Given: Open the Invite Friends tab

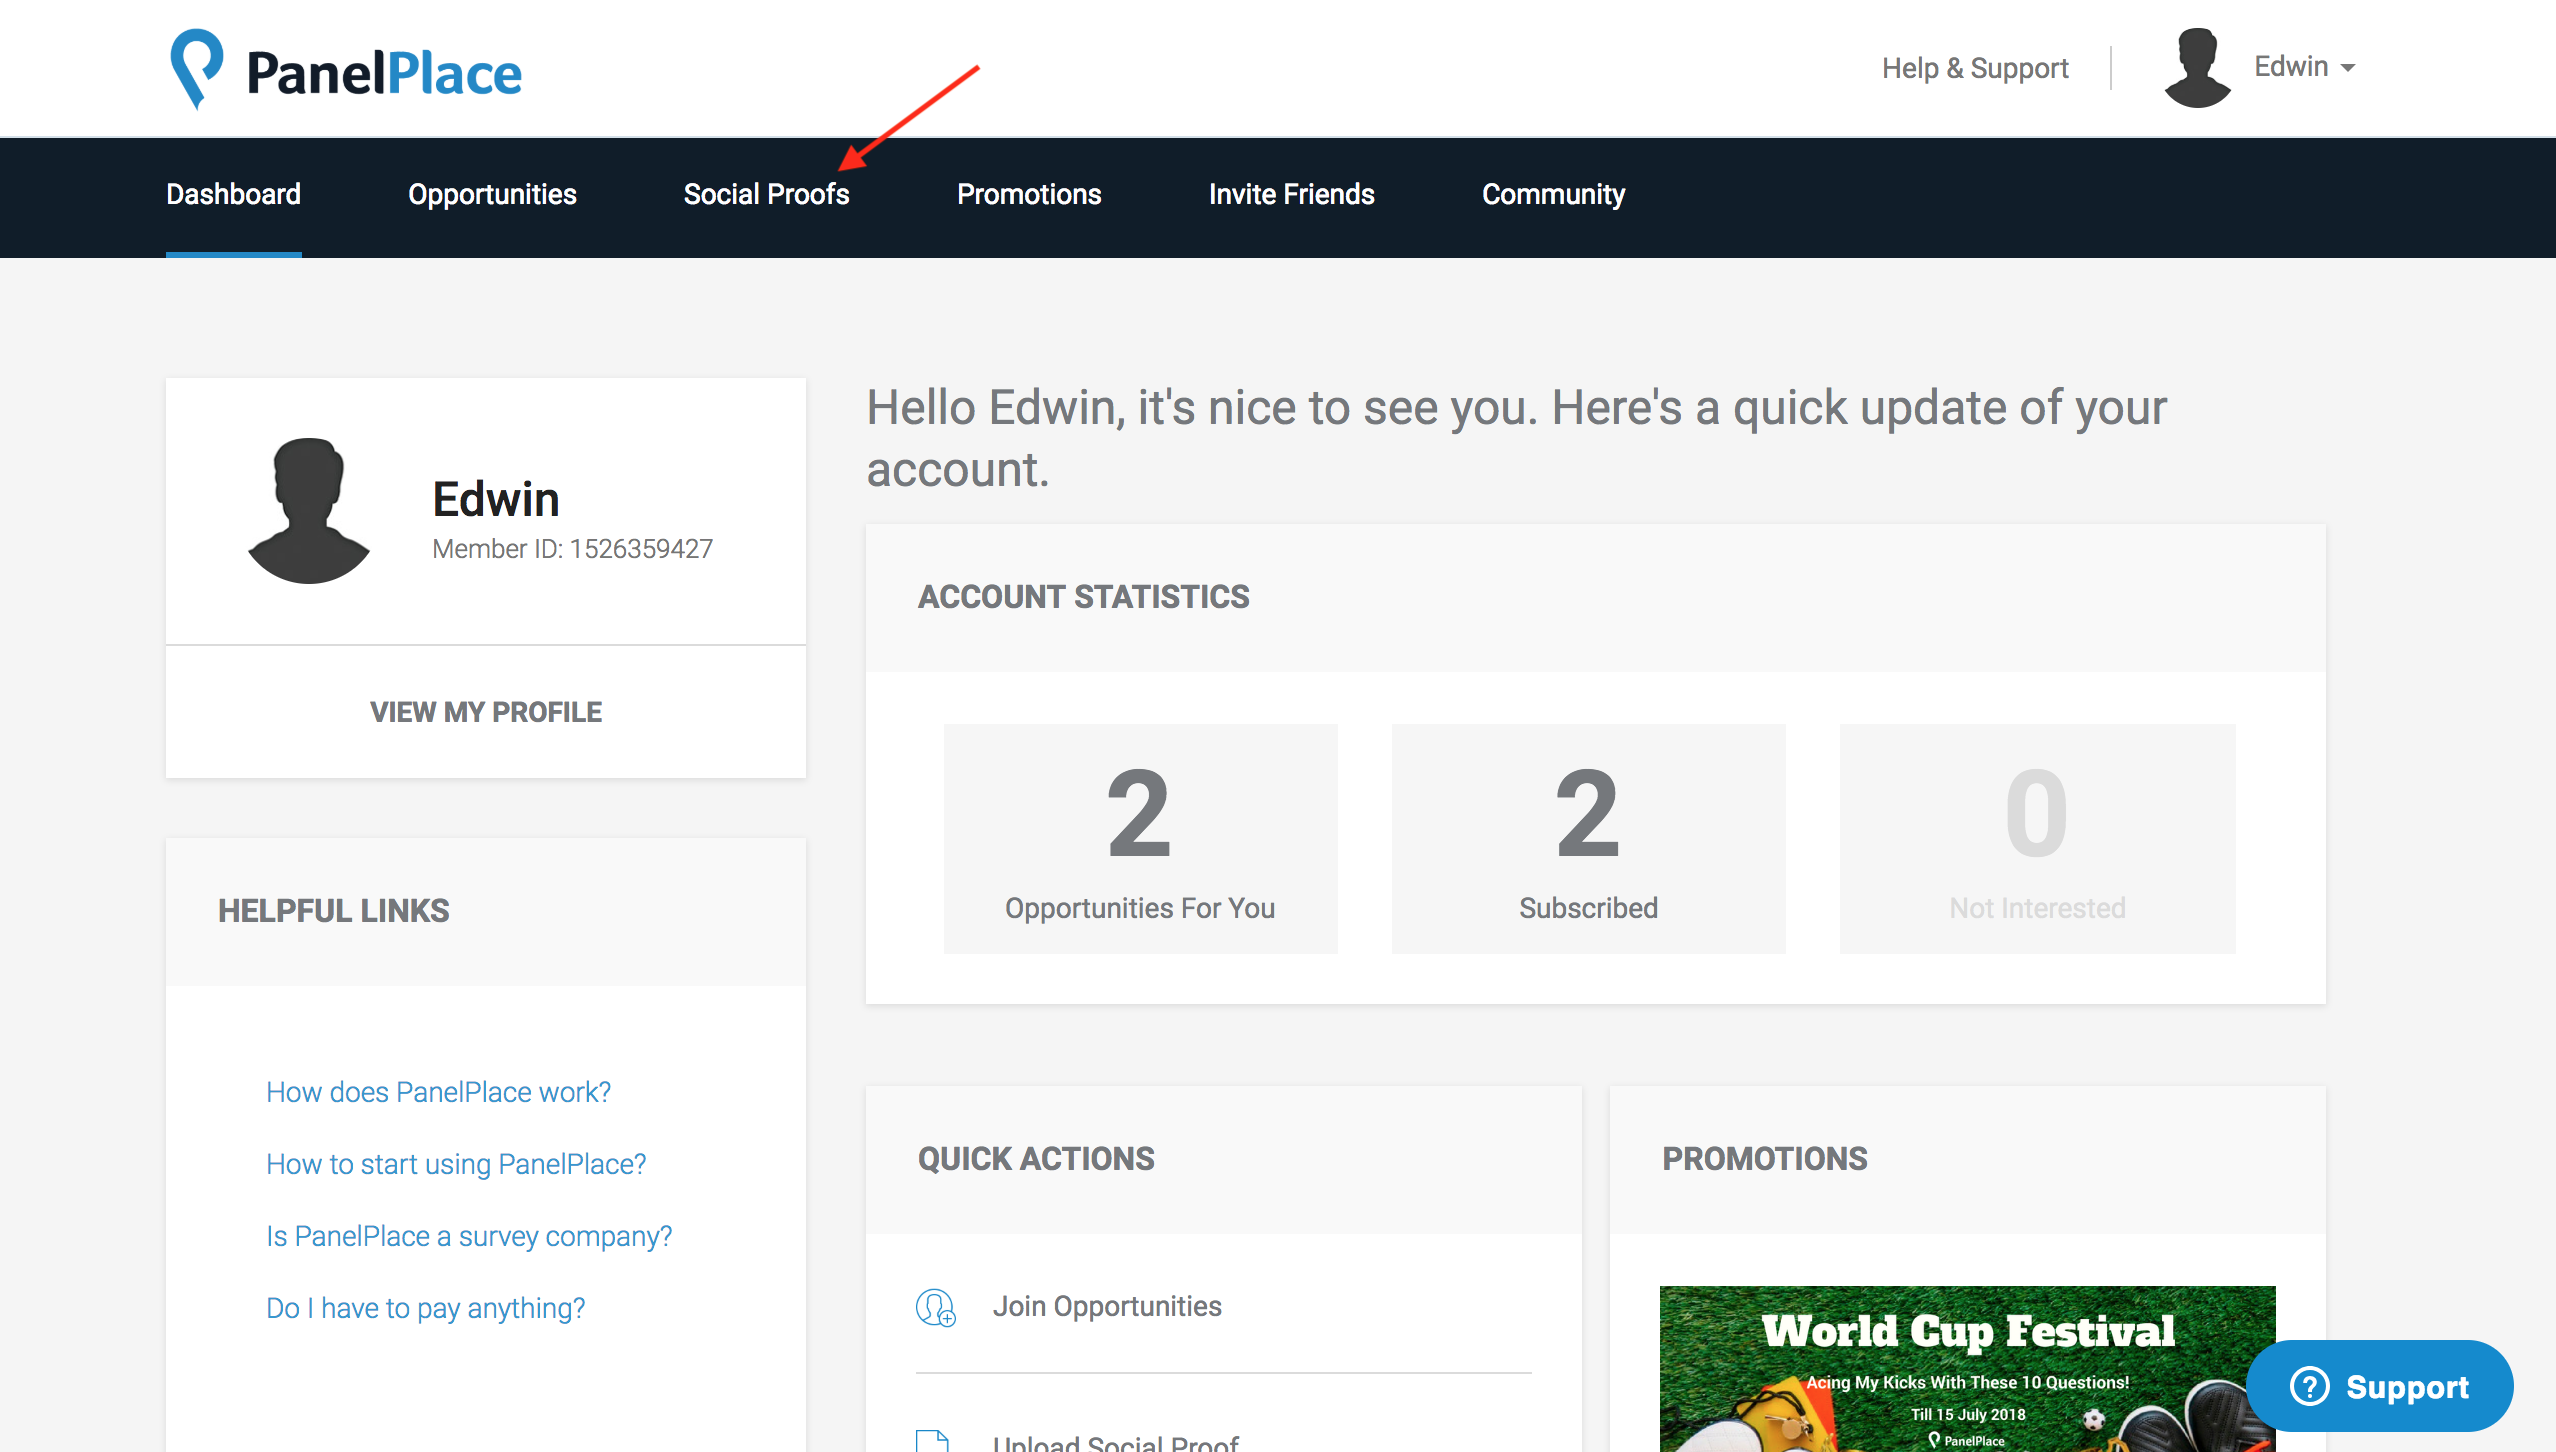Looking at the screenshot, I should (x=1291, y=194).
